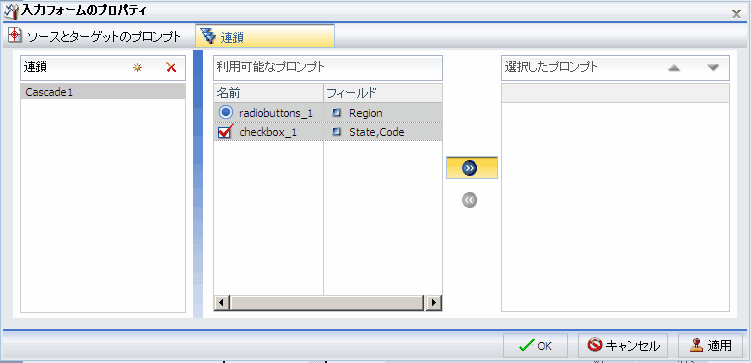Image resolution: width=751 pixels, height=363 pixels.
Task: Select Cascade1 in the cascade list
Action: pyautogui.click(x=103, y=92)
